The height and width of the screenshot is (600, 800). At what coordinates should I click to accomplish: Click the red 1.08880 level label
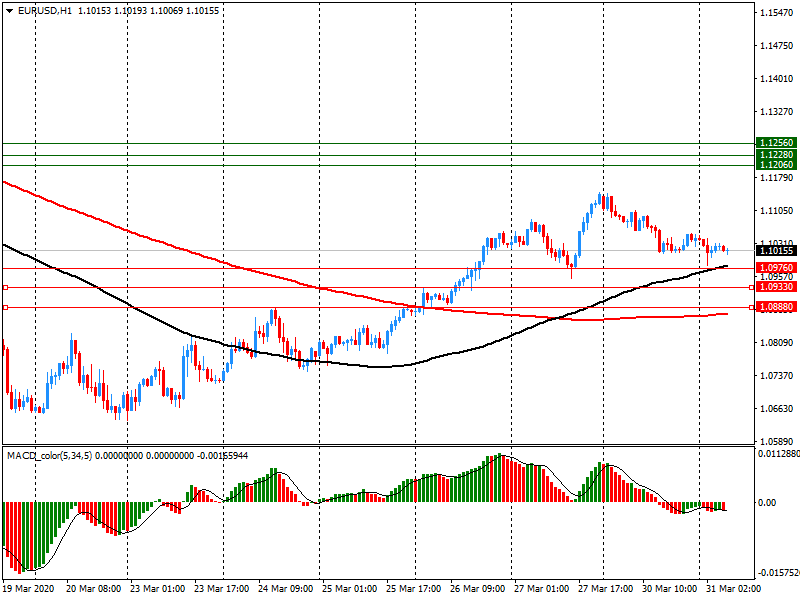[776, 307]
